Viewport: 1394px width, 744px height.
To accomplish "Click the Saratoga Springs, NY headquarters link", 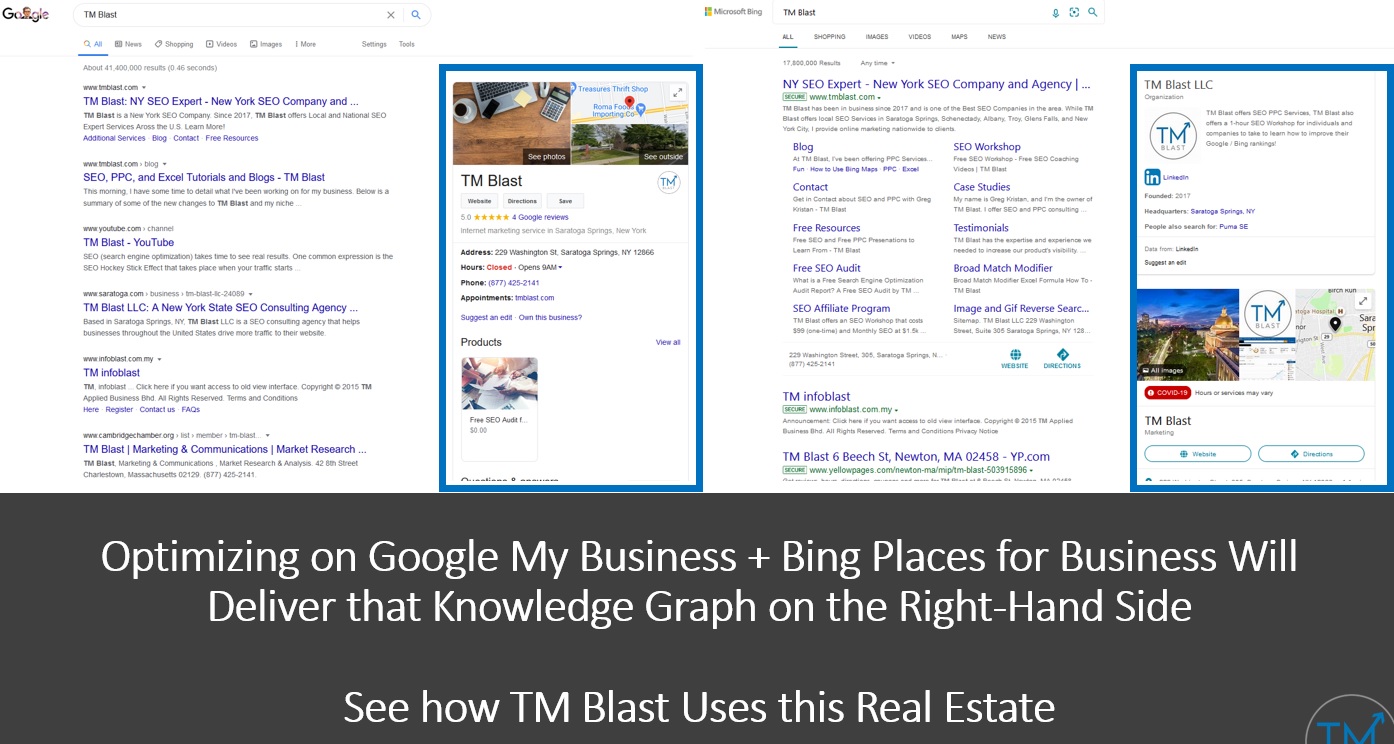I will click(x=1223, y=212).
